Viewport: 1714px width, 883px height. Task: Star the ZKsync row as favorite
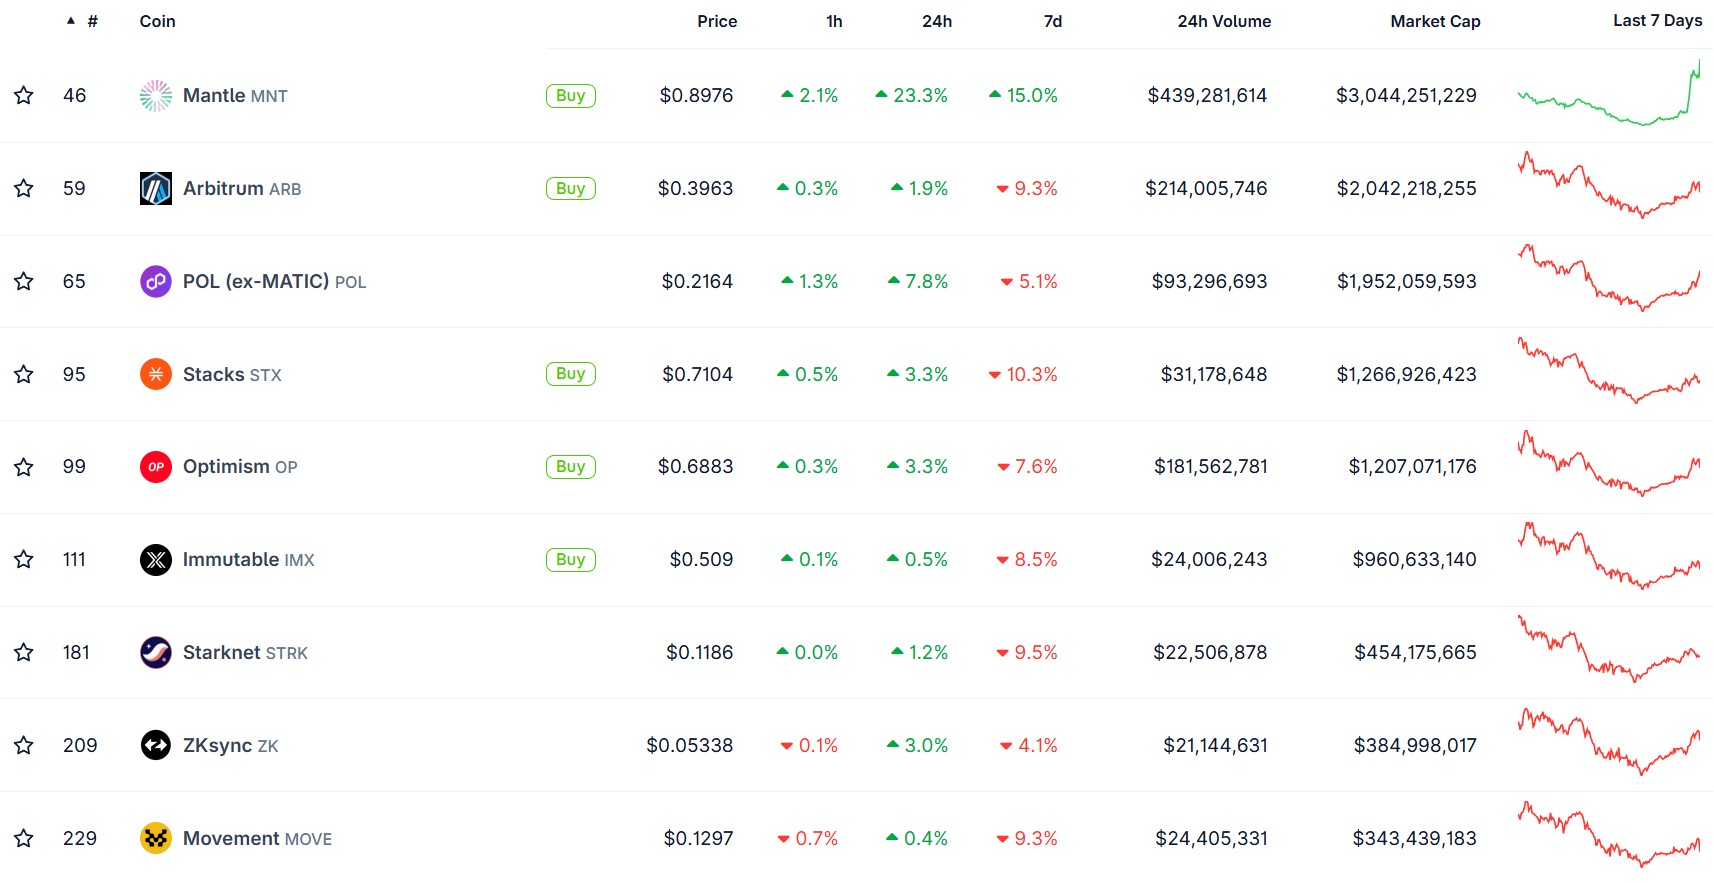coord(22,745)
